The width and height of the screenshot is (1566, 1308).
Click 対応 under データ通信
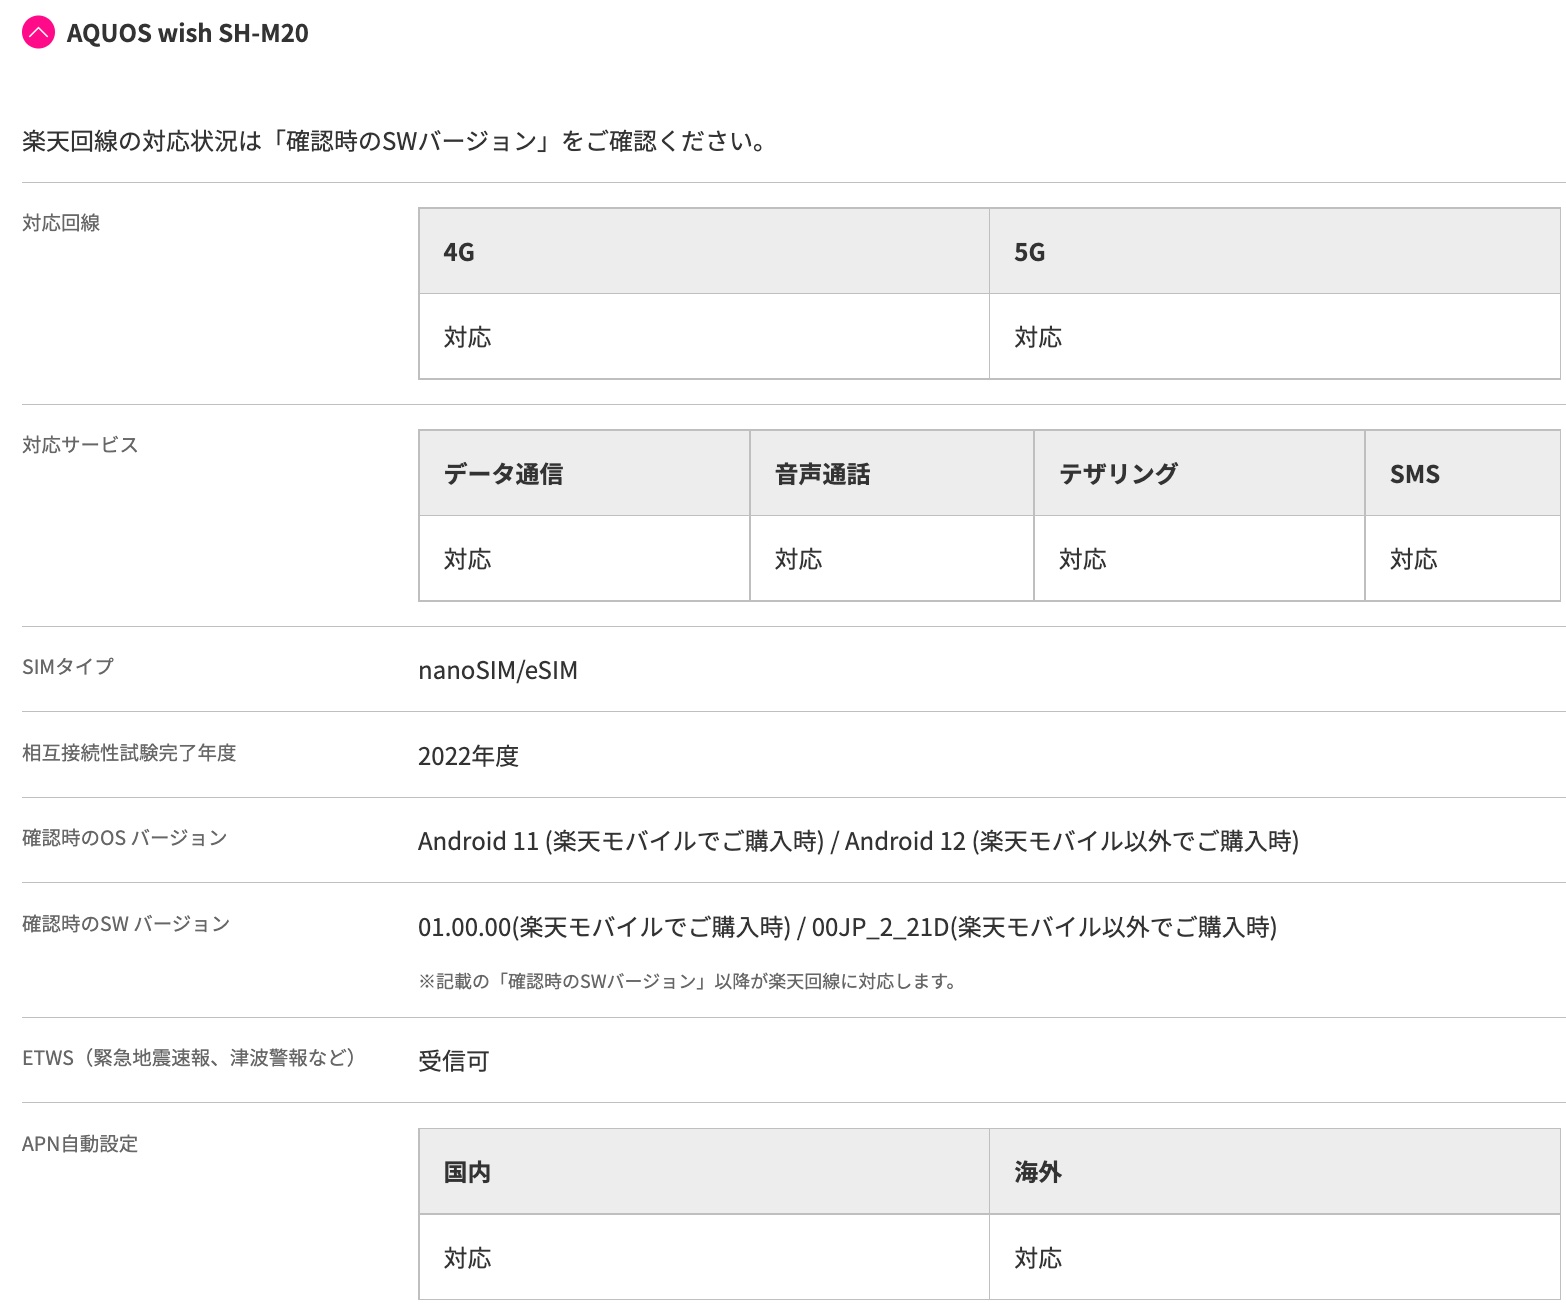[x=468, y=559]
